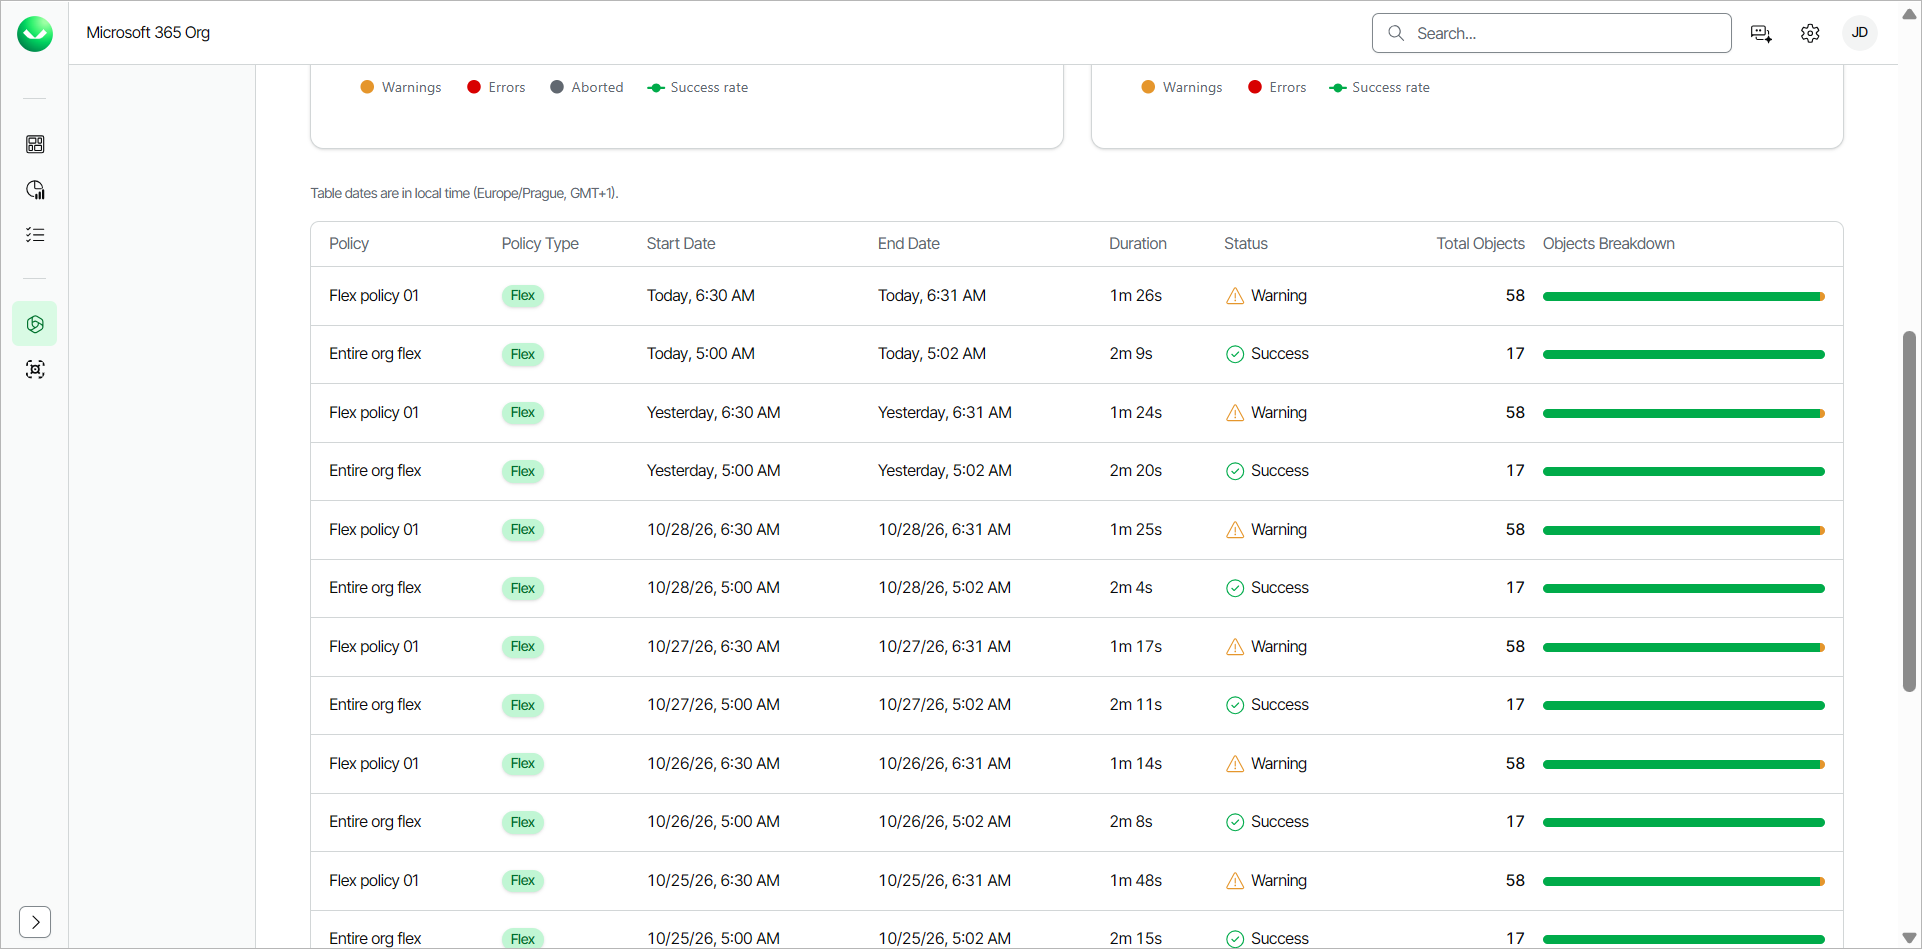Select '10/27/26, 6:31 AM' end date cell
This screenshot has height=949, width=1922.
(945, 647)
